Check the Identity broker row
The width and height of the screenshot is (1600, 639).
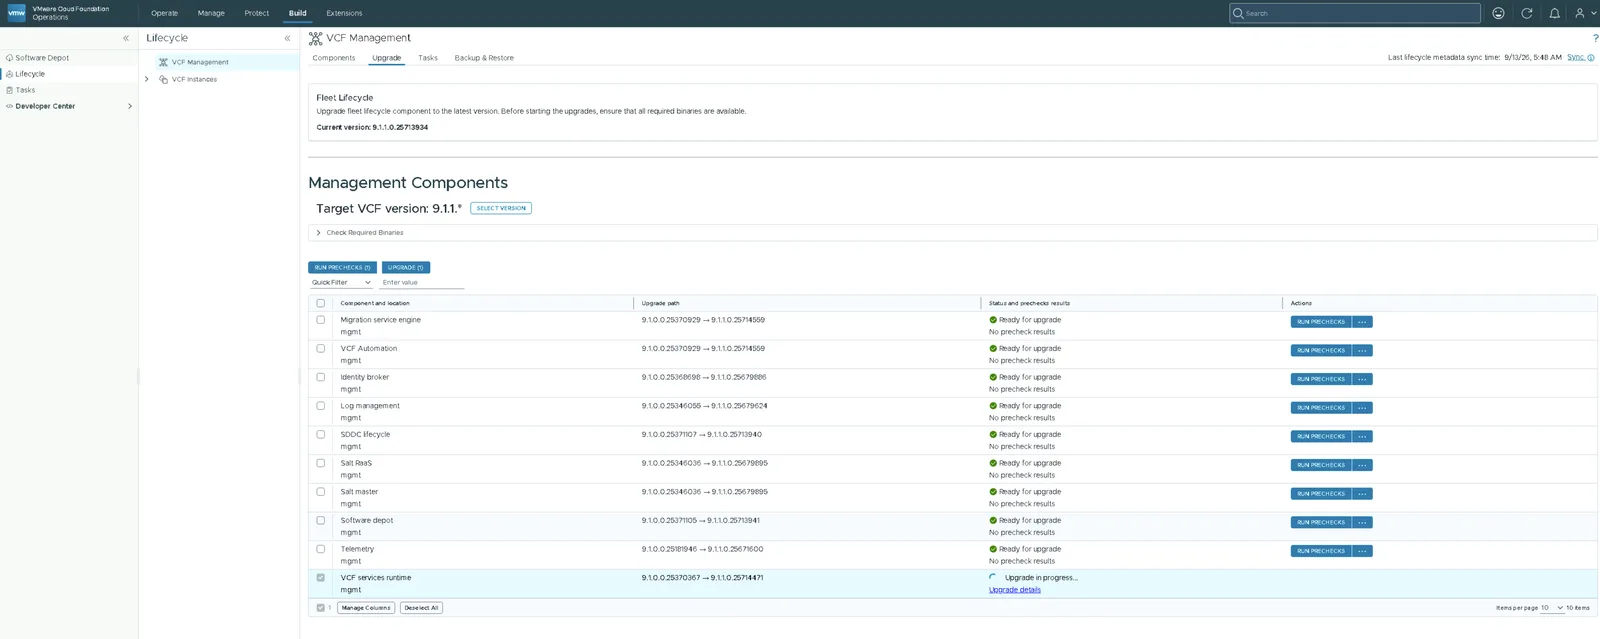(321, 377)
